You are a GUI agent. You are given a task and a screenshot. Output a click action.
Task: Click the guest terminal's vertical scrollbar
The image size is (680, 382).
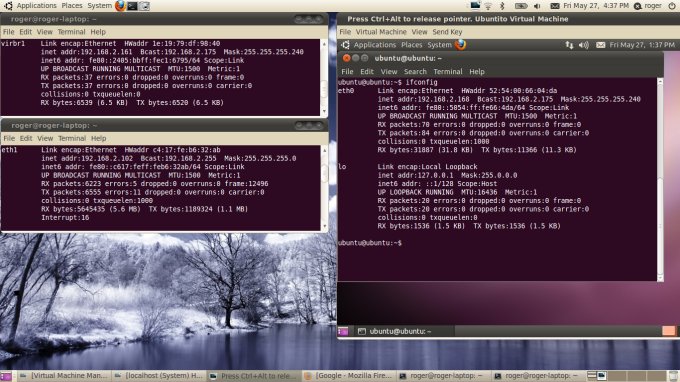point(660,180)
